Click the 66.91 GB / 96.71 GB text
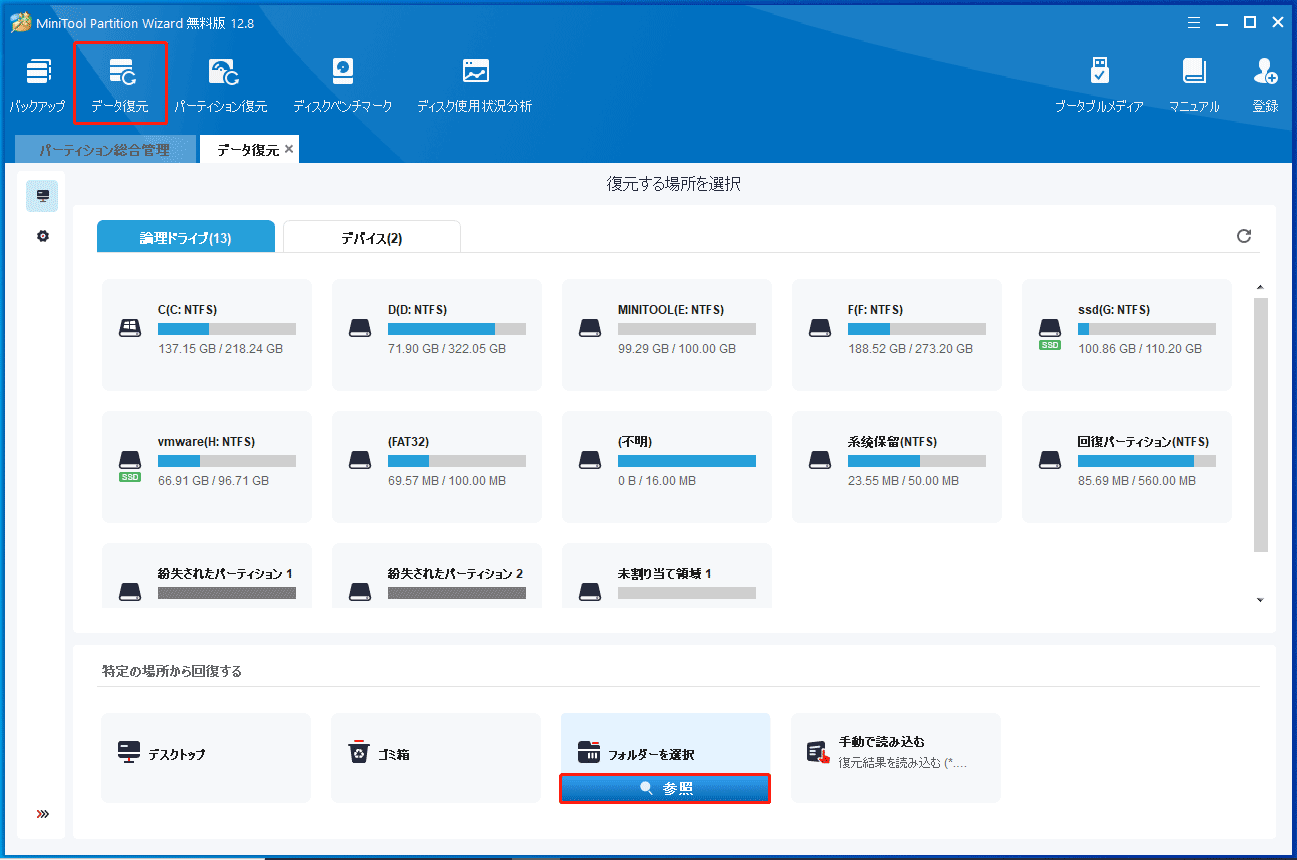 [213, 481]
